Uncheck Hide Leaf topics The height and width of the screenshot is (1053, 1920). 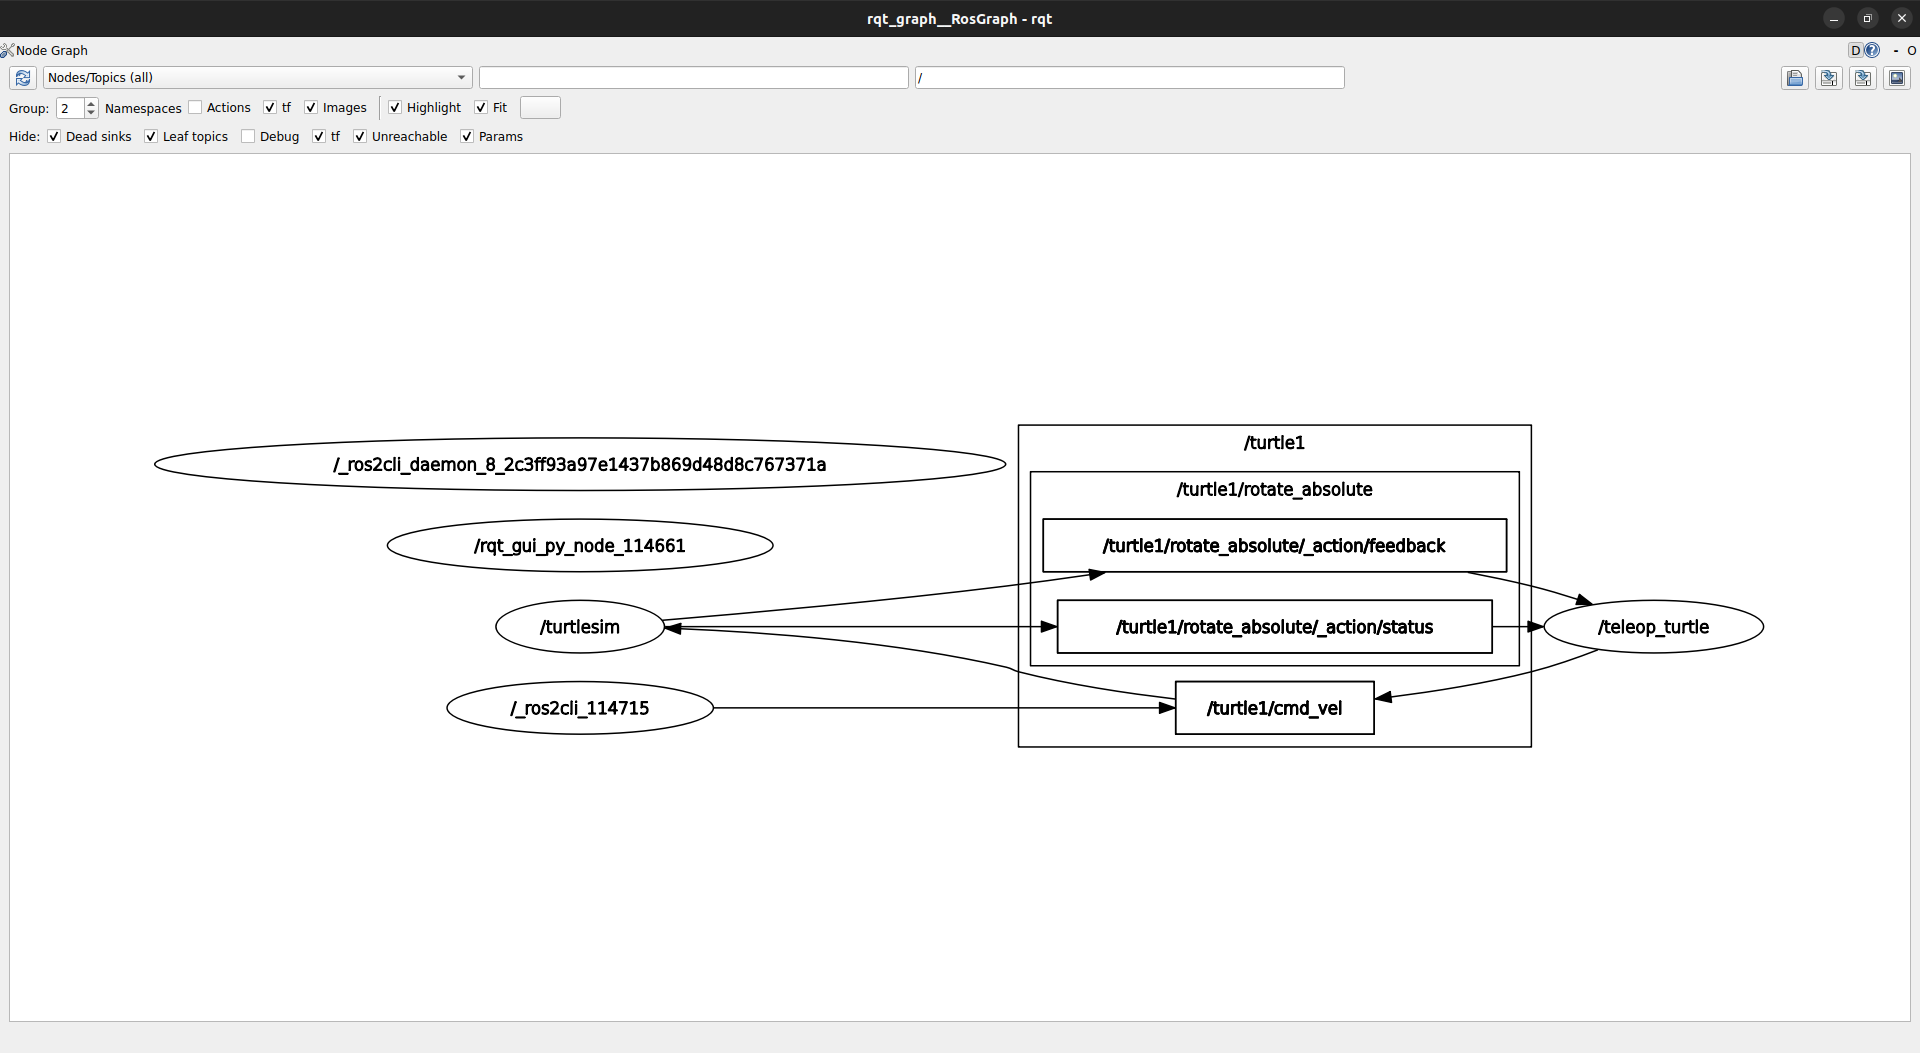151,136
